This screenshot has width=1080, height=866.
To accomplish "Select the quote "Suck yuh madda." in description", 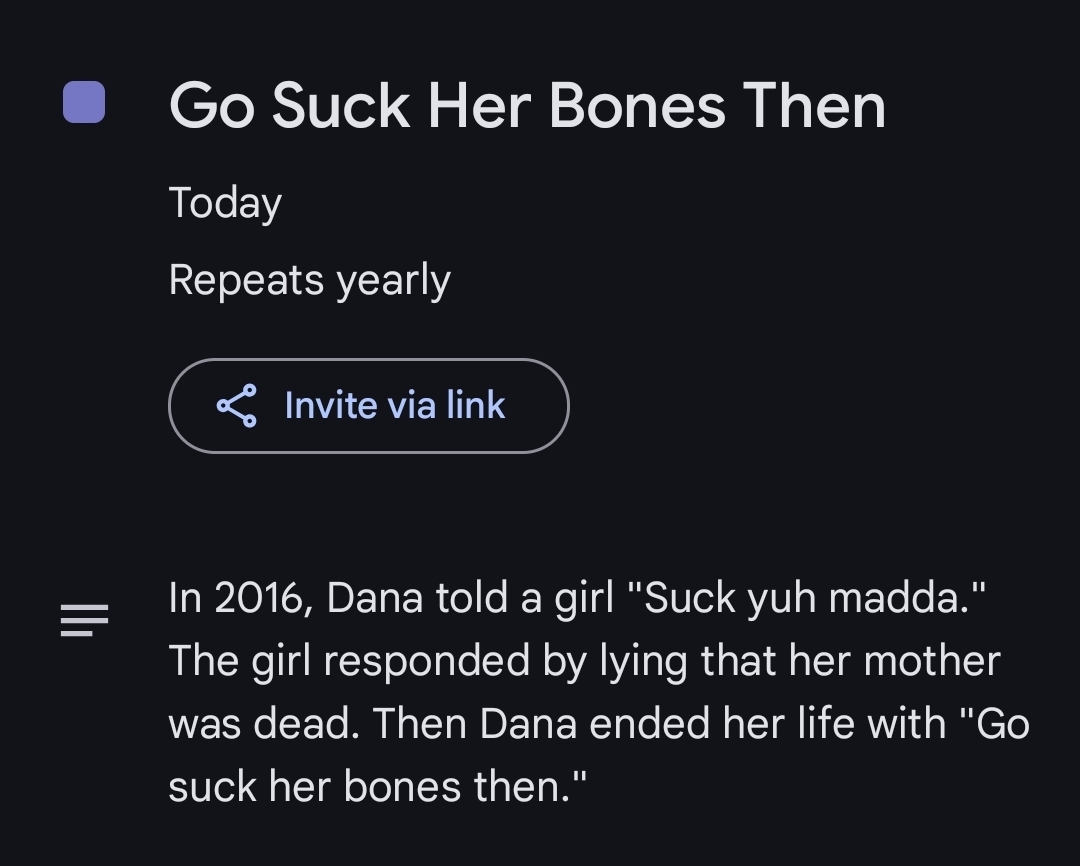I will coord(806,598).
